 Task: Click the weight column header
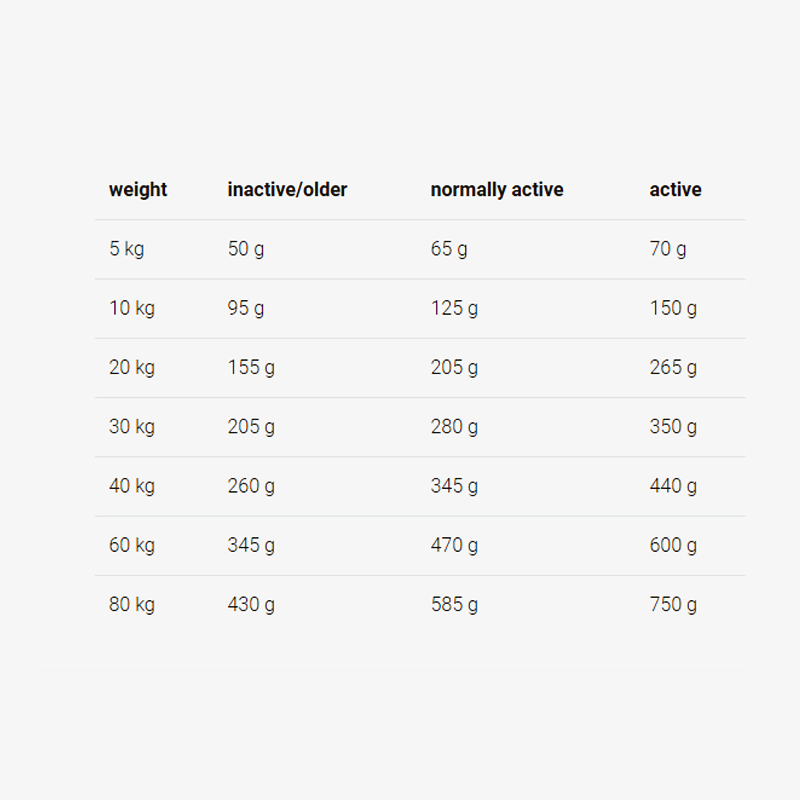[x=138, y=190]
